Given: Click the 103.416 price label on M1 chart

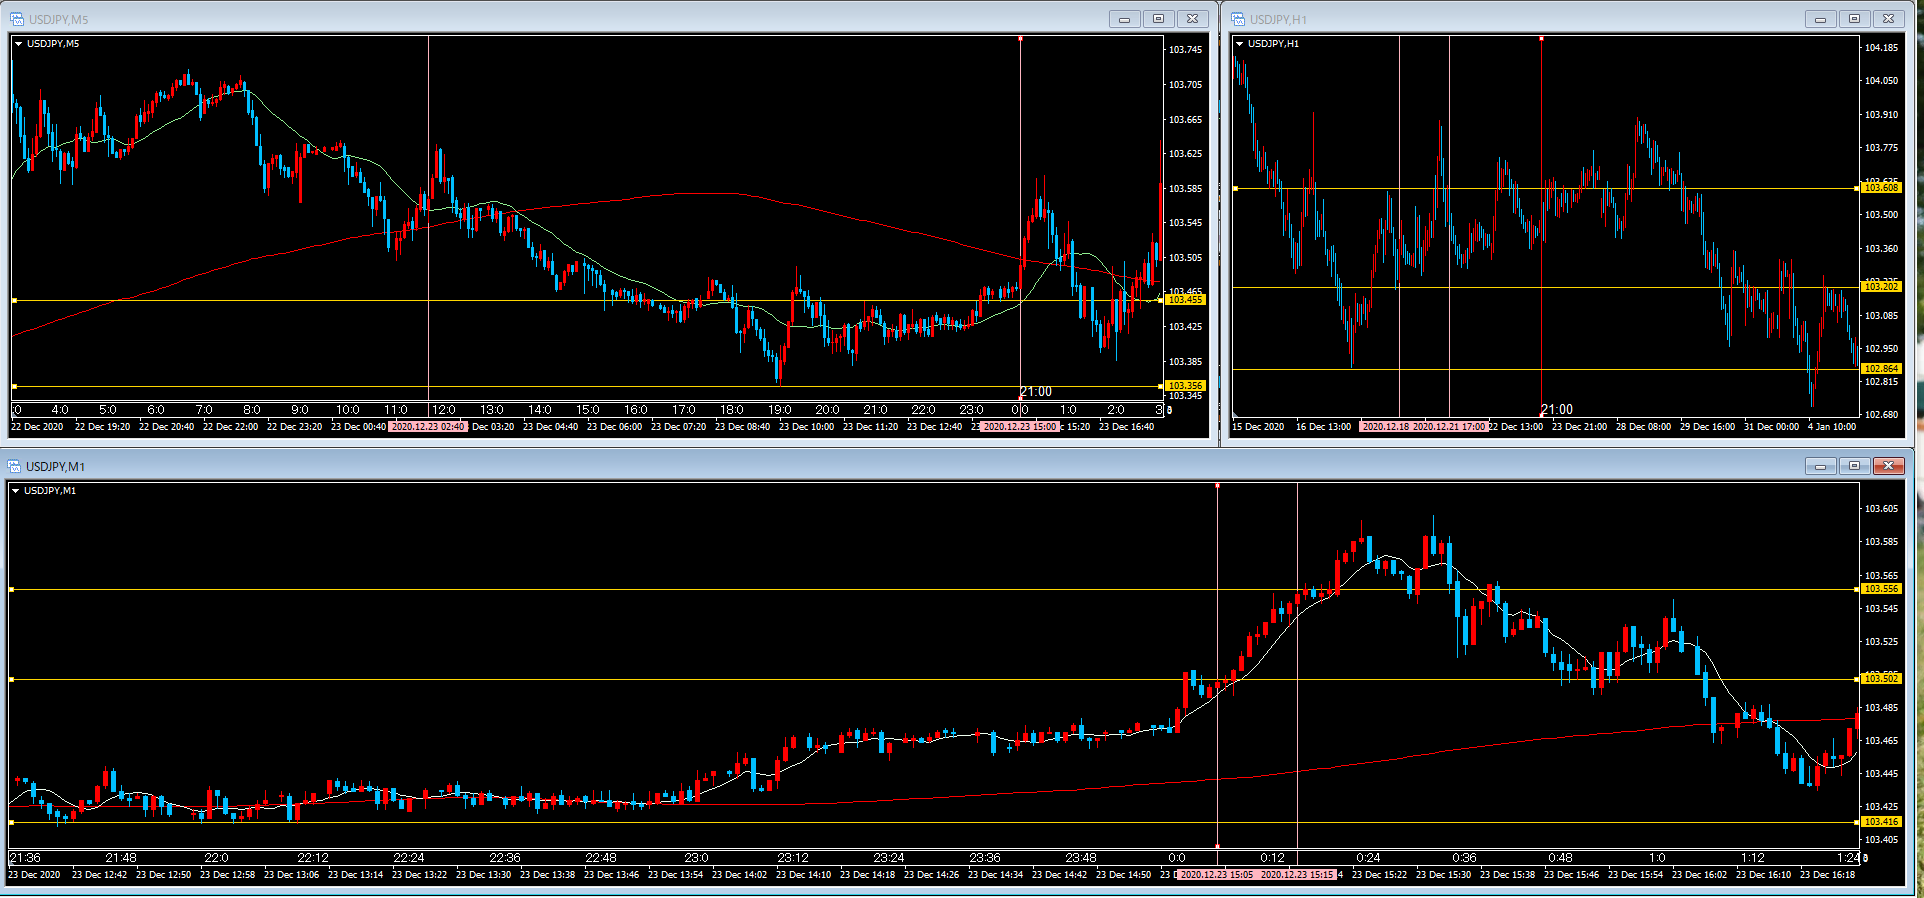Looking at the screenshot, I should point(1881,822).
